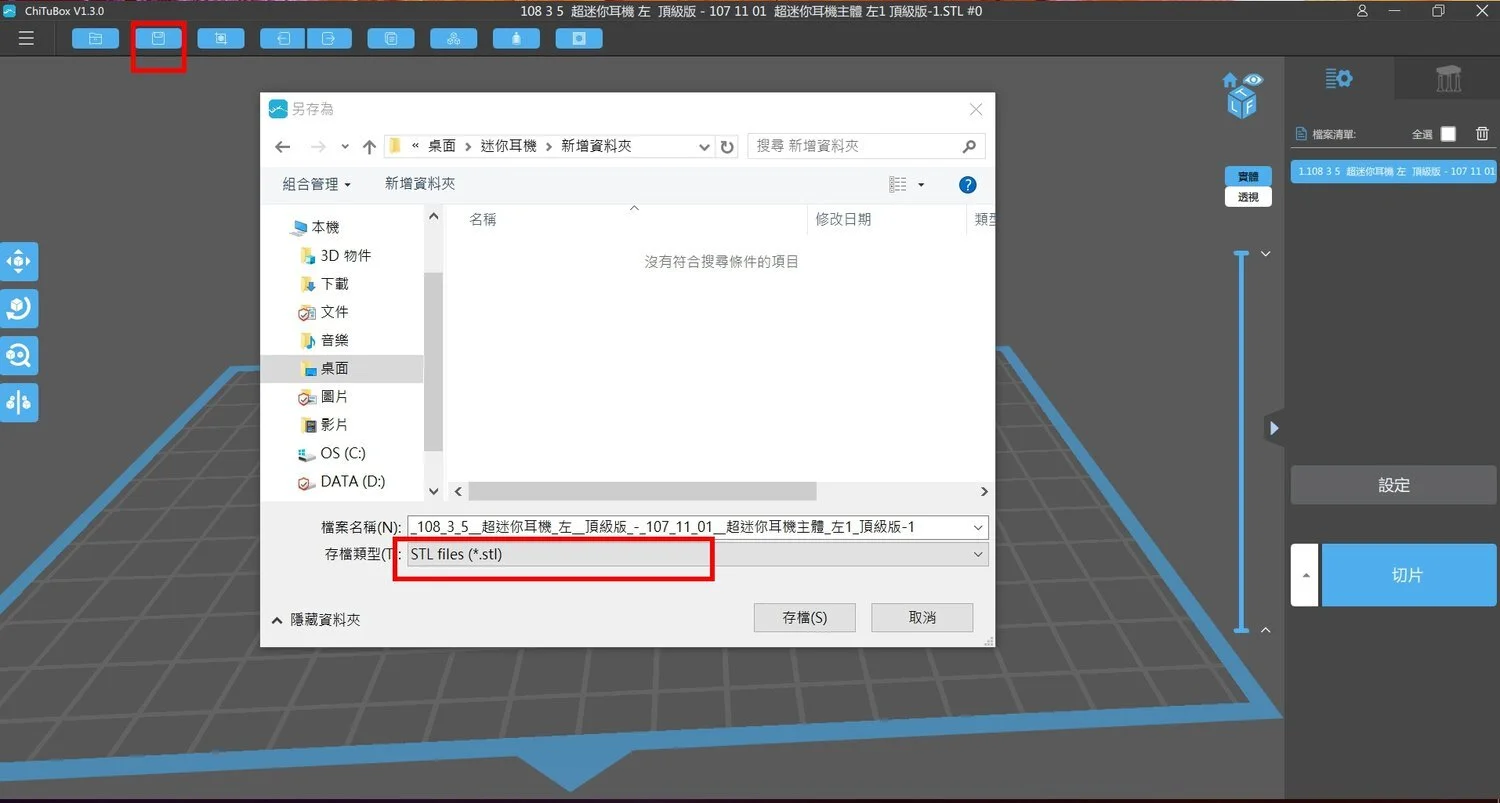
Task: Click the redo toolbar arrow
Action: point(329,38)
